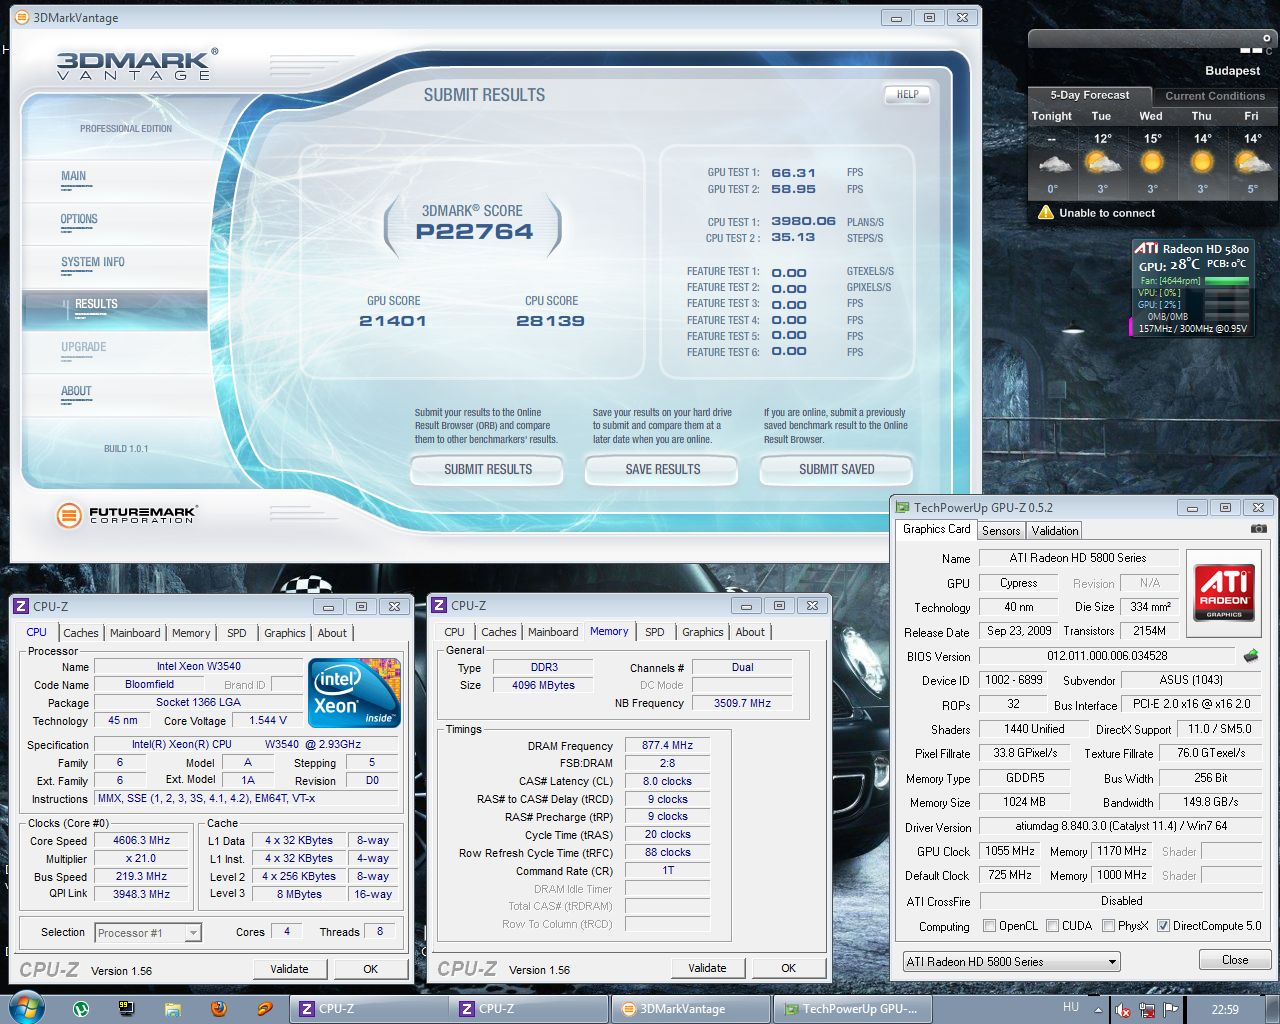1280x1024 pixels.
Task: Click the clock showing 22:59
Action: 1225,1009
